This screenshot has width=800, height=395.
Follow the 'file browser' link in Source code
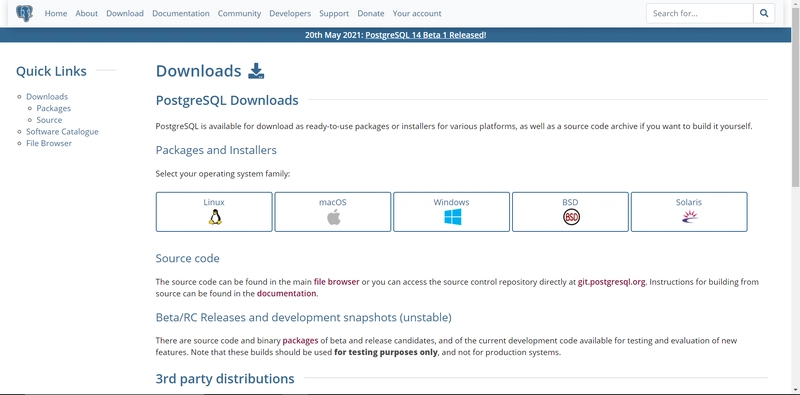coord(336,282)
